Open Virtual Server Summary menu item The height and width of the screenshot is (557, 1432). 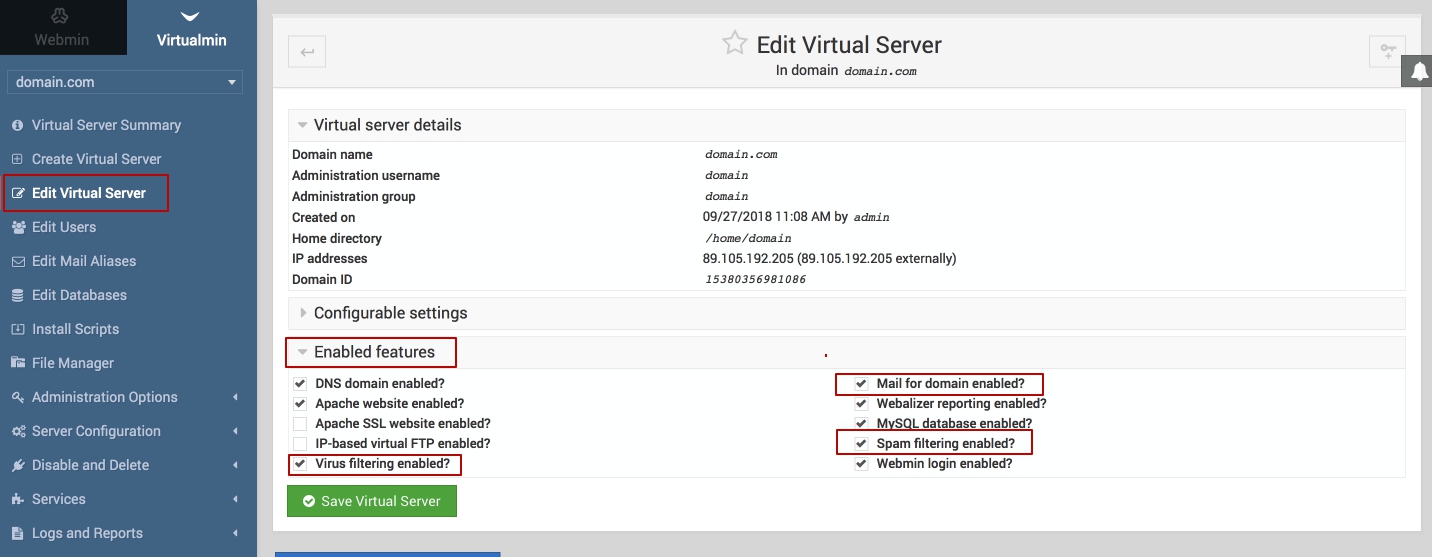[x=106, y=125]
